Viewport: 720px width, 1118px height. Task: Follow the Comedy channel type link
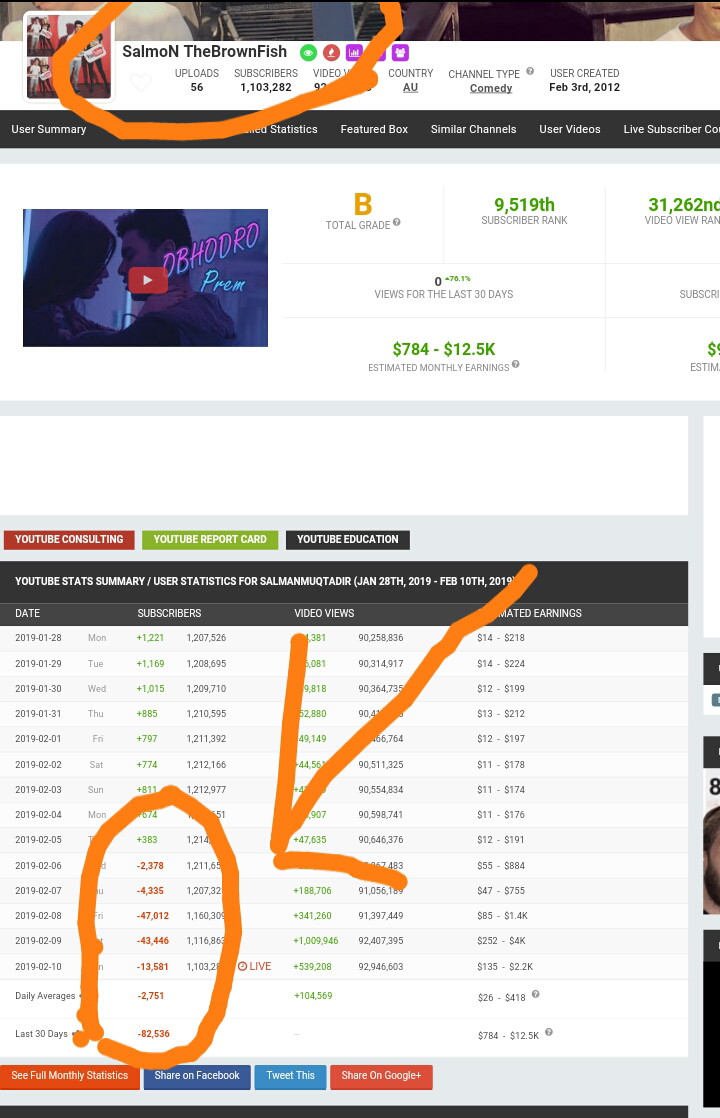click(491, 88)
